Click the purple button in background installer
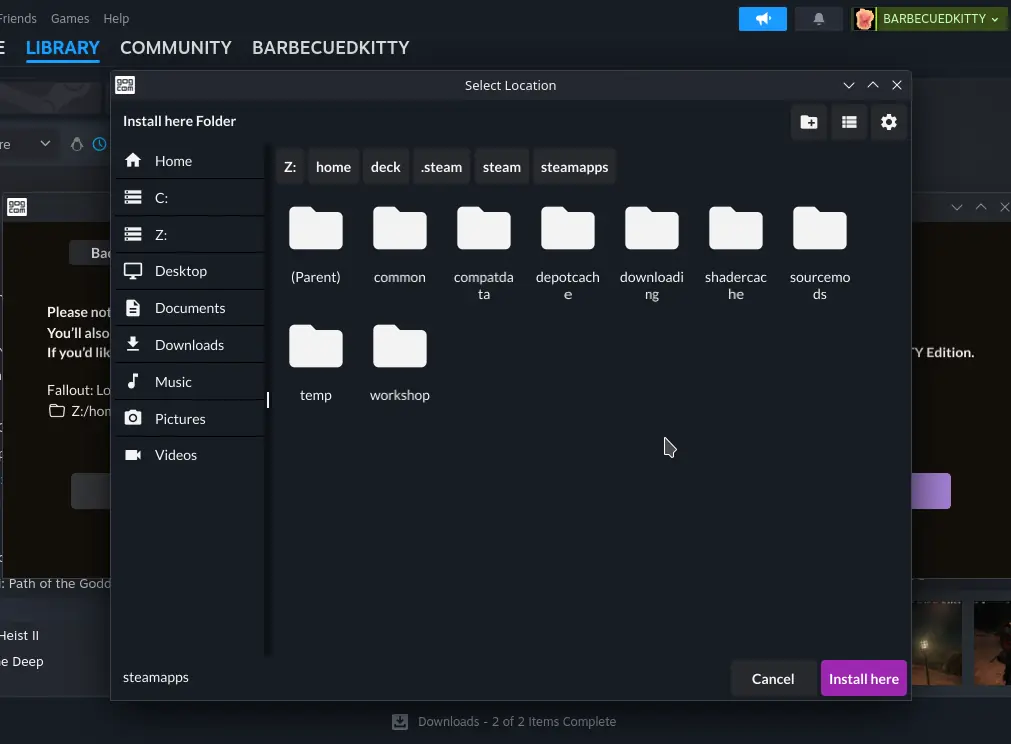Screen dimensions: 1011x744 click(930, 491)
